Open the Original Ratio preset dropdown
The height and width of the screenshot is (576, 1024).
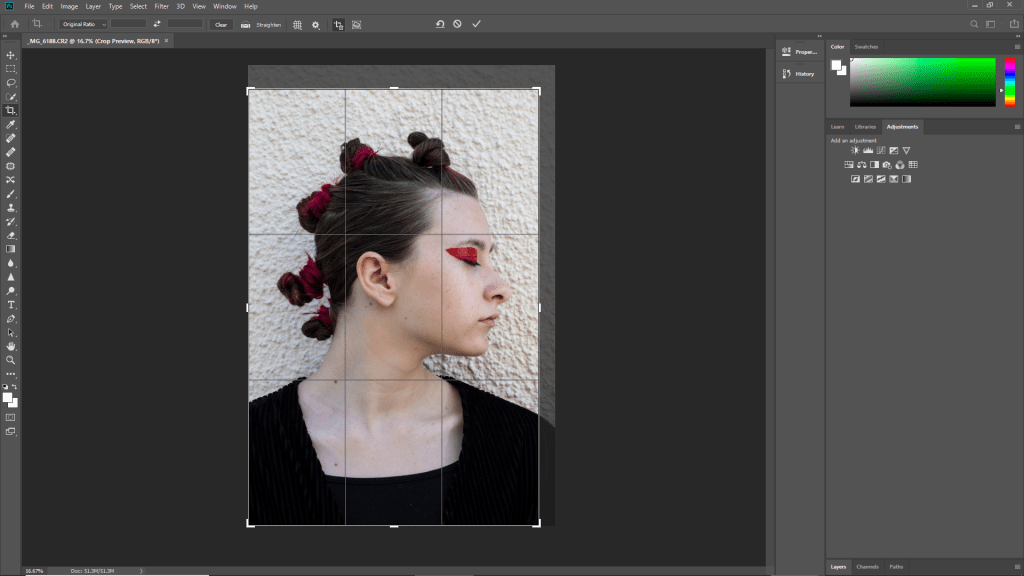click(x=83, y=24)
